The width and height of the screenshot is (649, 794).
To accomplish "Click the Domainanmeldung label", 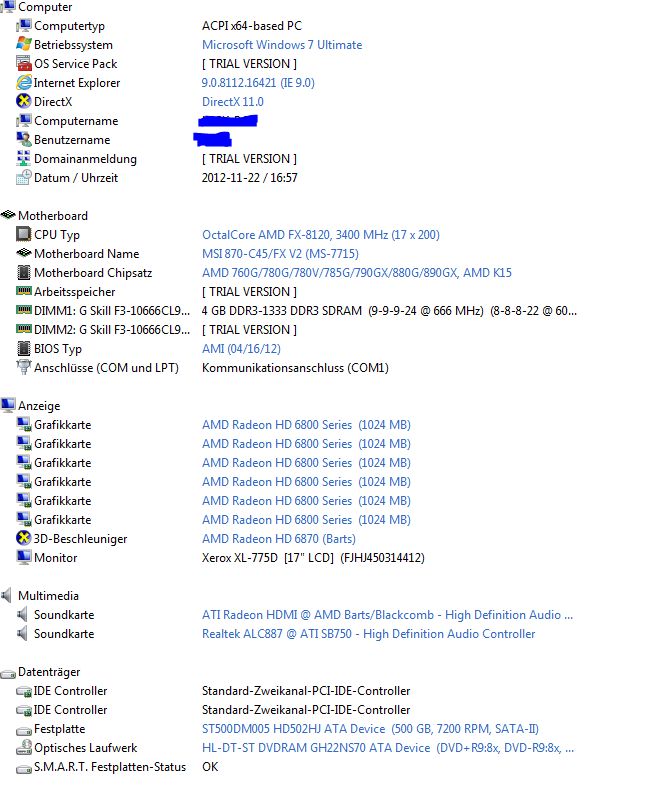I will 85,159.
